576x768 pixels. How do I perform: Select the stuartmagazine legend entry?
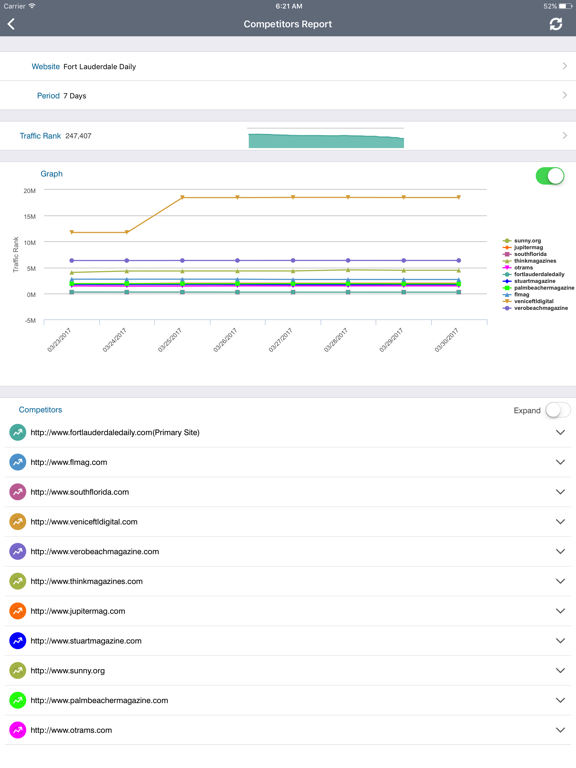click(529, 281)
